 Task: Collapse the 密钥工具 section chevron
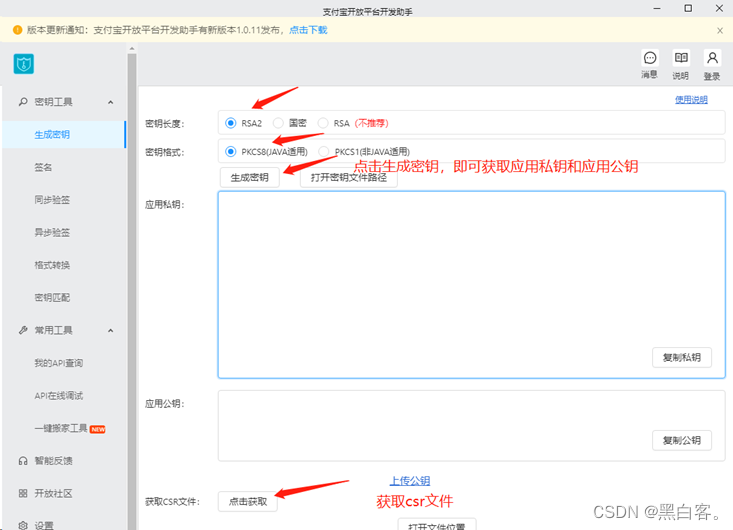pyautogui.click(x=110, y=102)
